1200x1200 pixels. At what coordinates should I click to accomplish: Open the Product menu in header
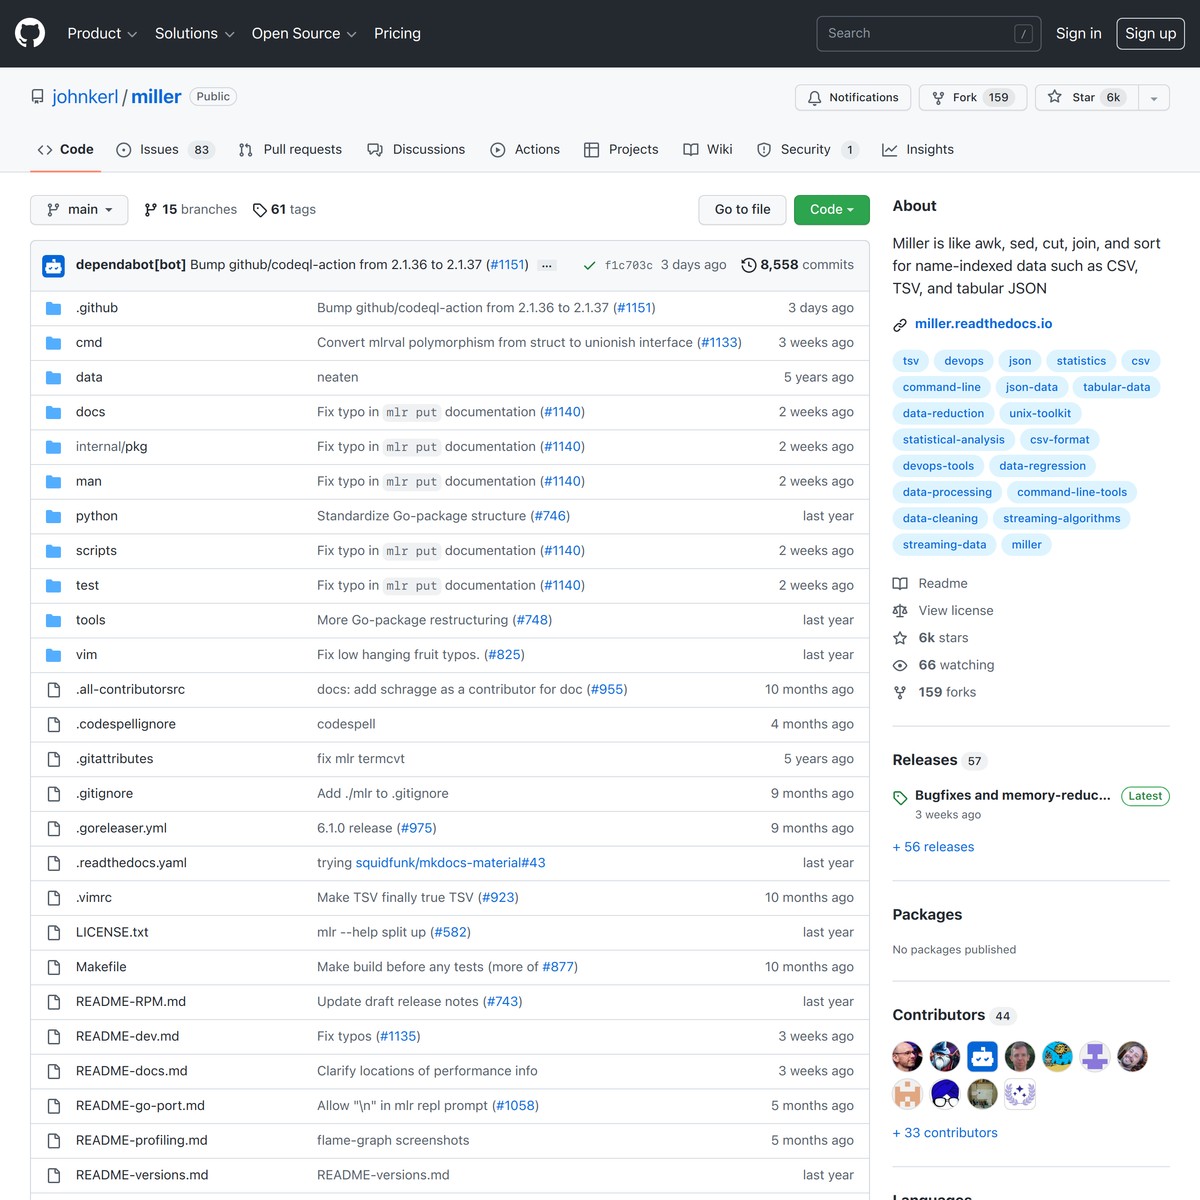(102, 33)
